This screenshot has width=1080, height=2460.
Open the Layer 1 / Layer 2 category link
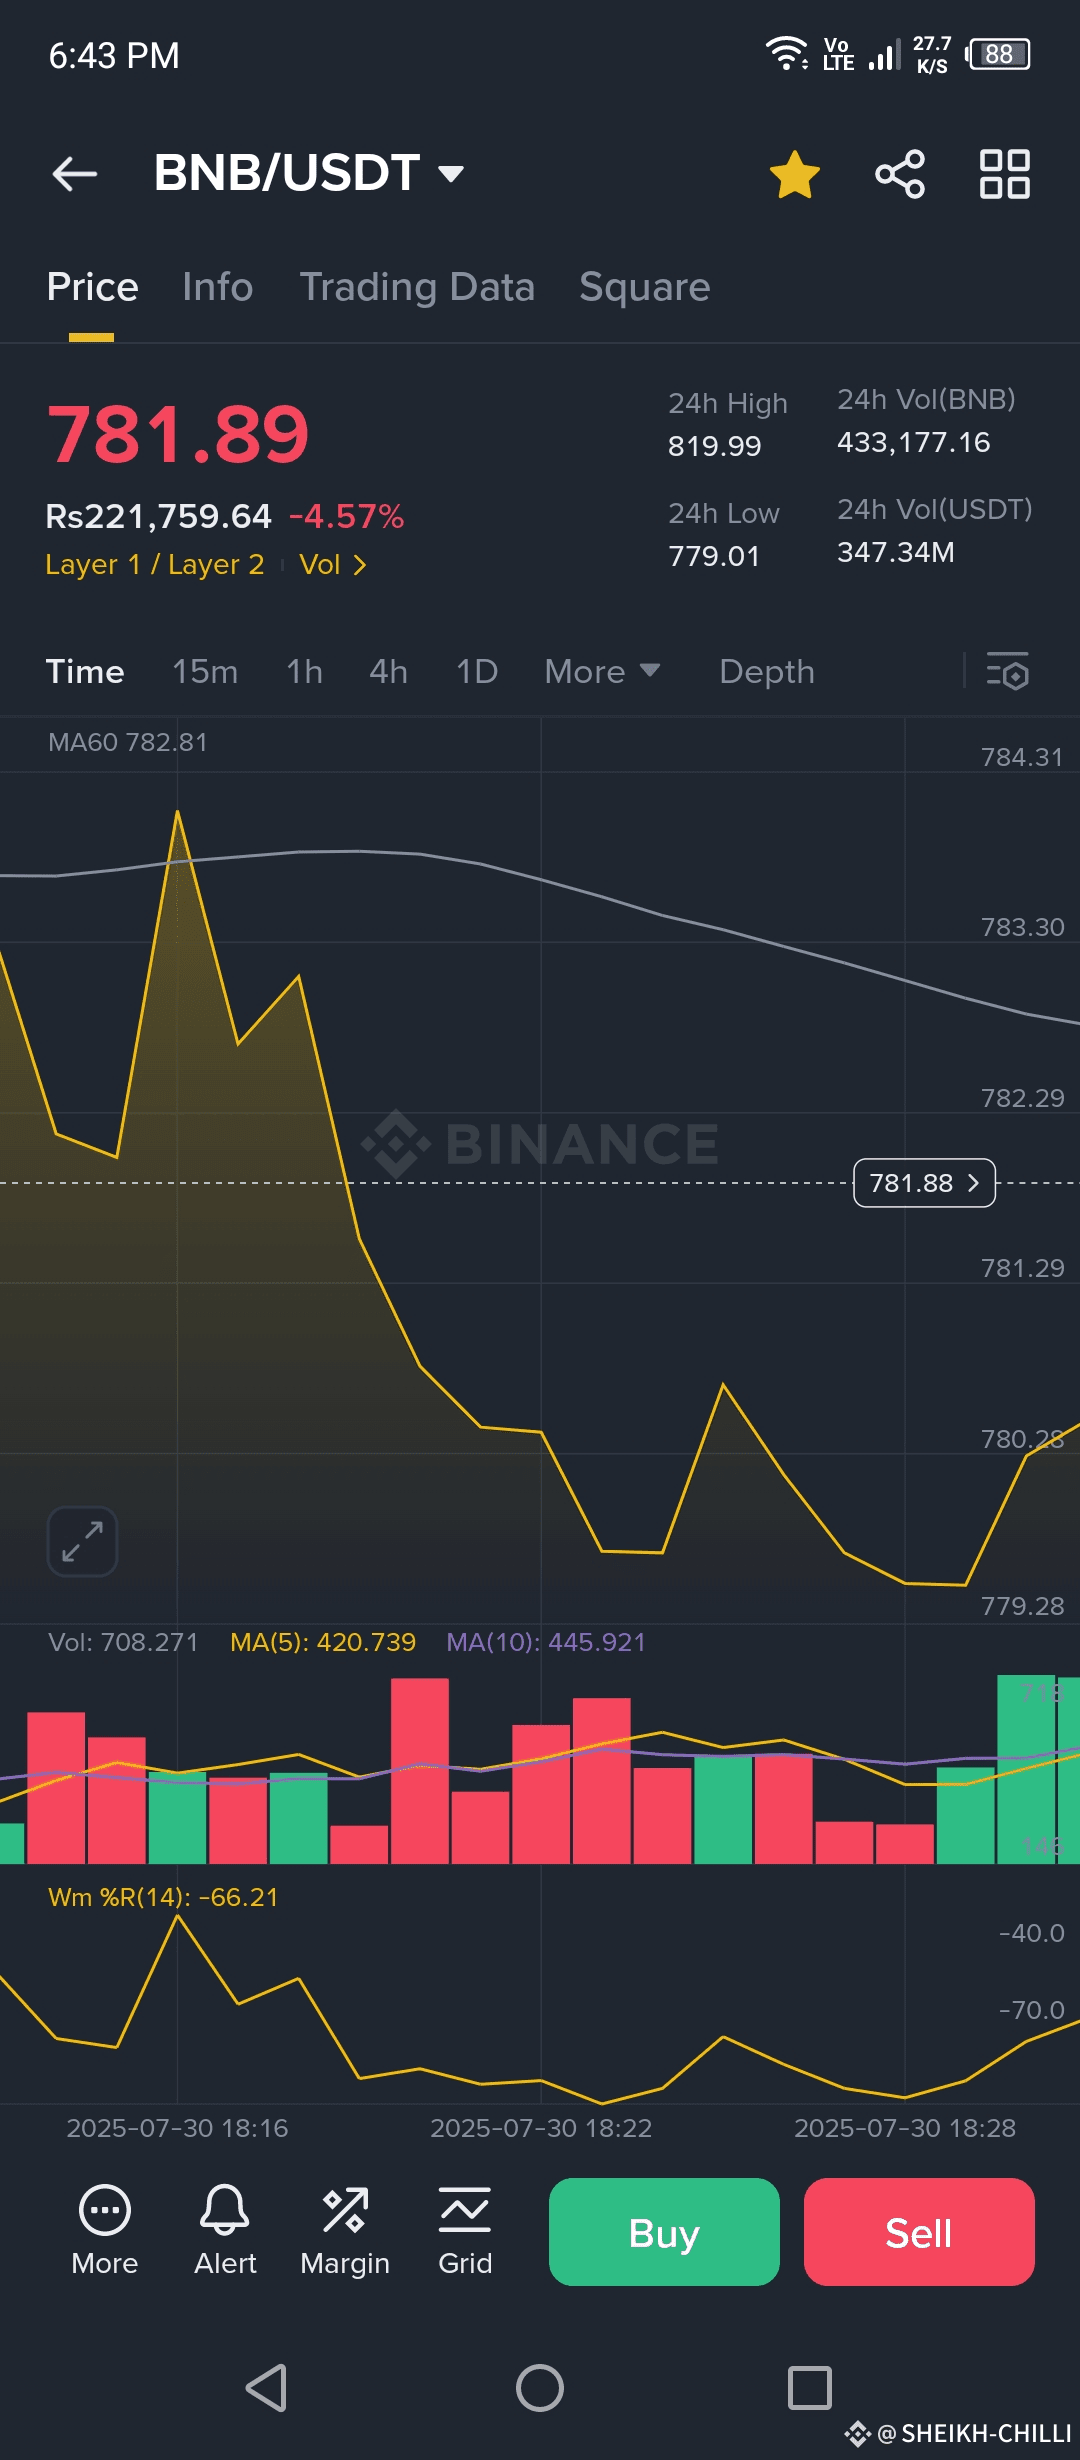[155, 565]
